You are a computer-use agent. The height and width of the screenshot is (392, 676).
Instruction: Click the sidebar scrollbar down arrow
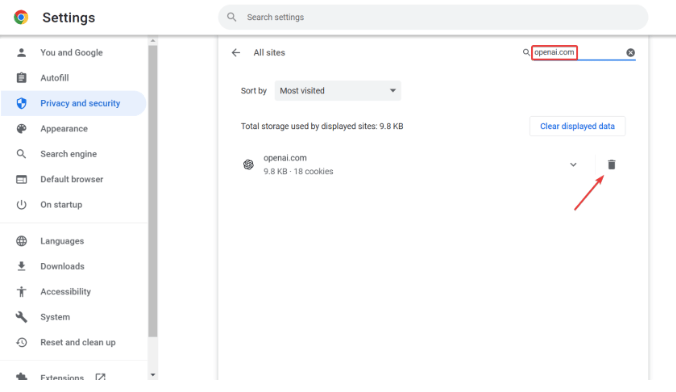click(x=153, y=375)
